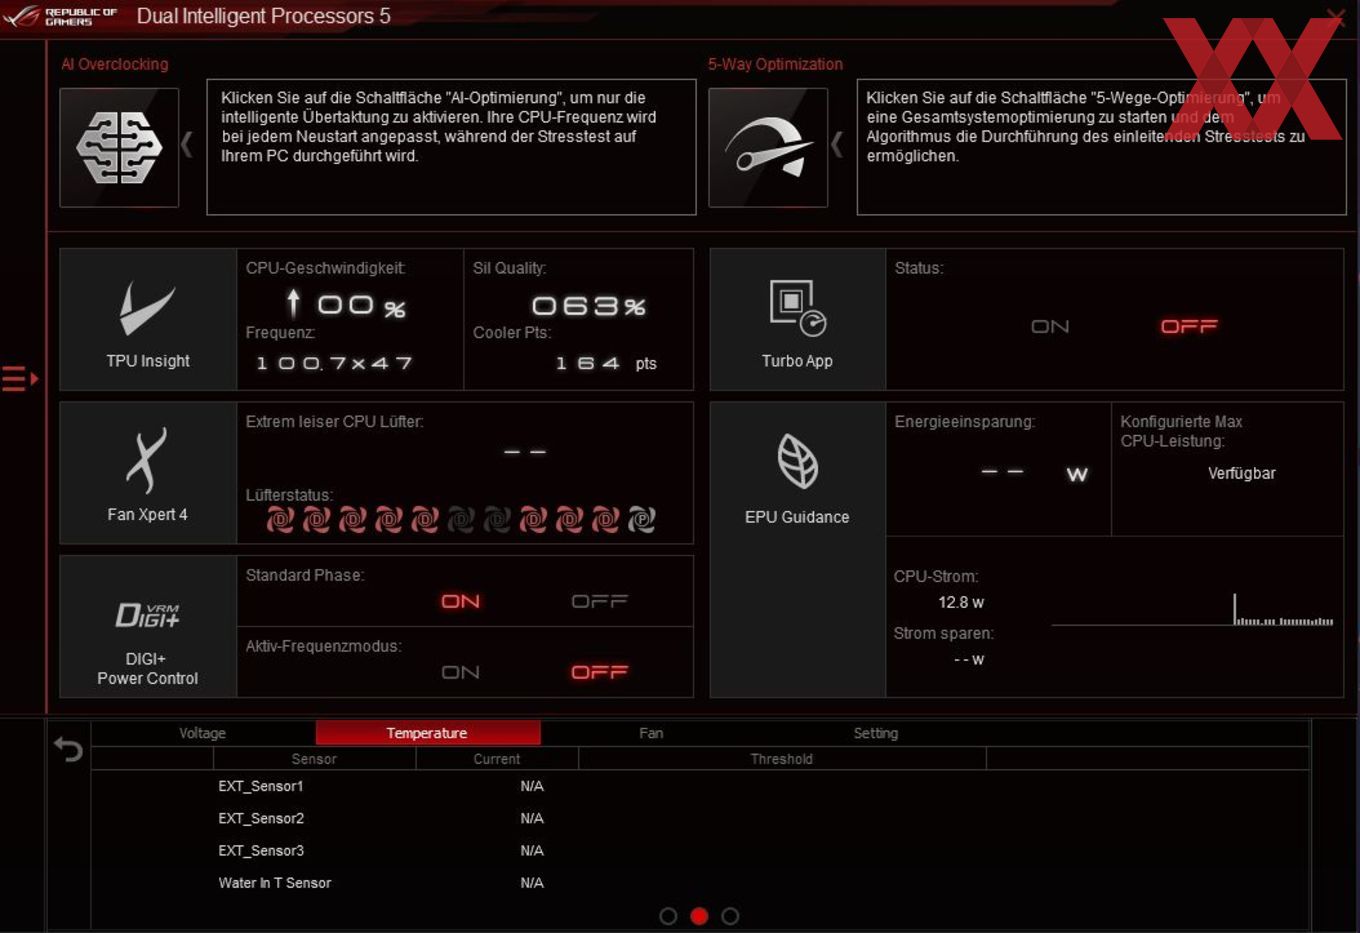The height and width of the screenshot is (933, 1360).
Task: Launch the 5-Way Optimization gauge icon
Action: click(x=768, y=148)
